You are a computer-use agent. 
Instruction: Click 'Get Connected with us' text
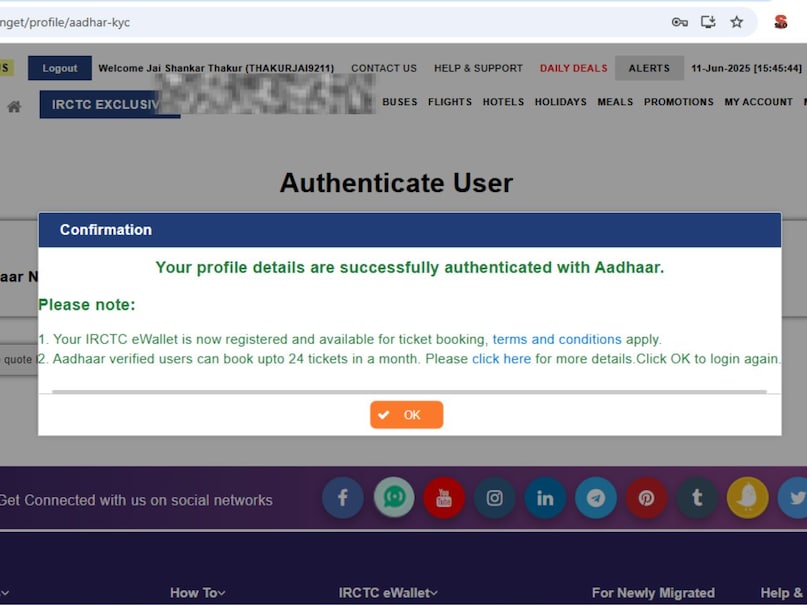tap(136, 500)
